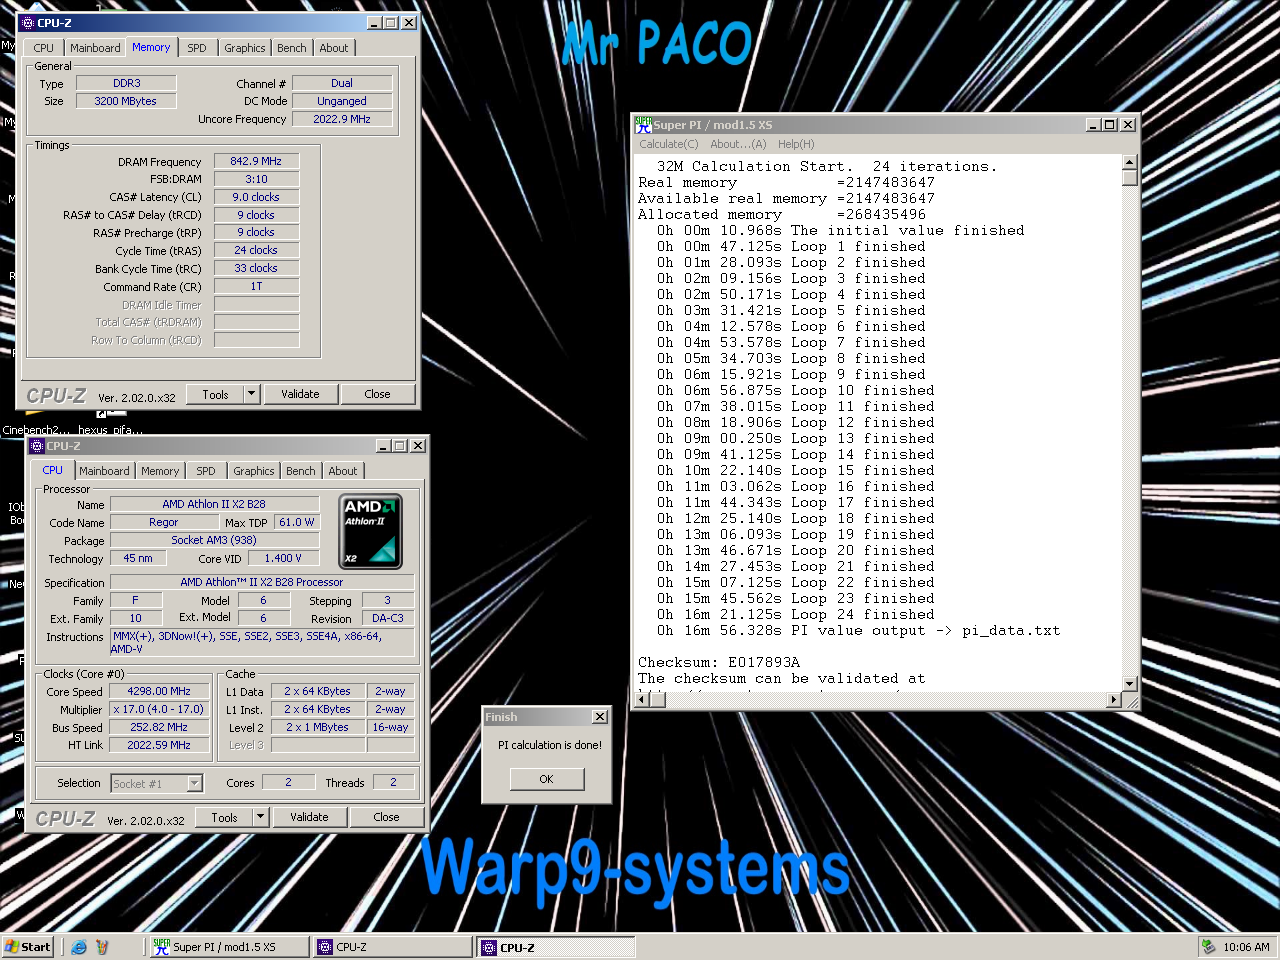Open About tab in bottom CPU-Z window

pos(343,471)
